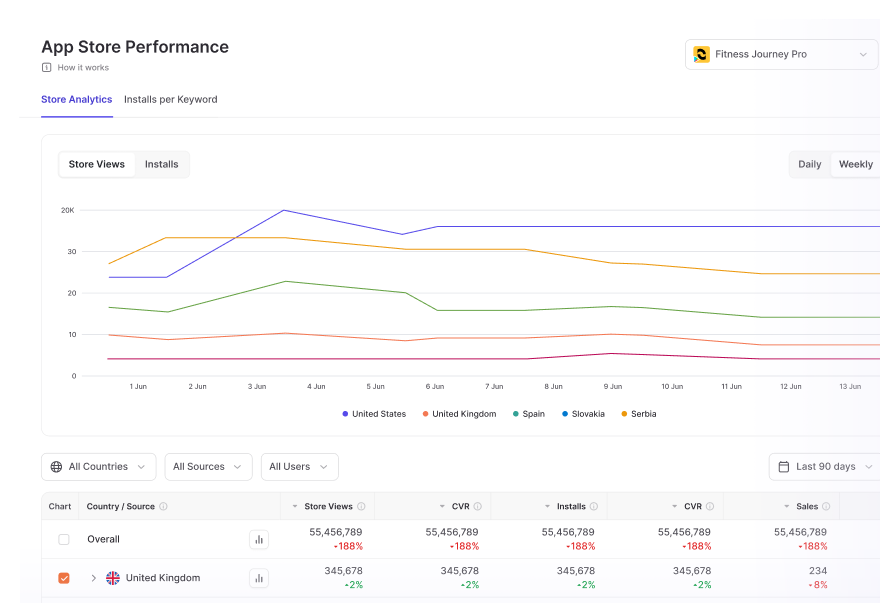Switch chart to Weekly view
Viewport: 880px width, 603px height.
tap(855, 165)
